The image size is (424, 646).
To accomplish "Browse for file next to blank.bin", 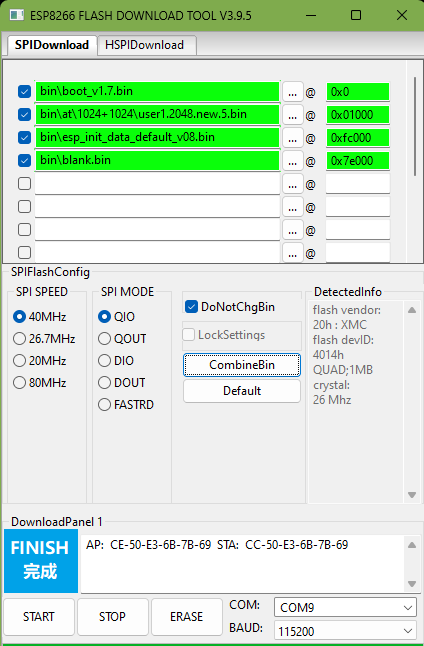I will coord(293,161).
